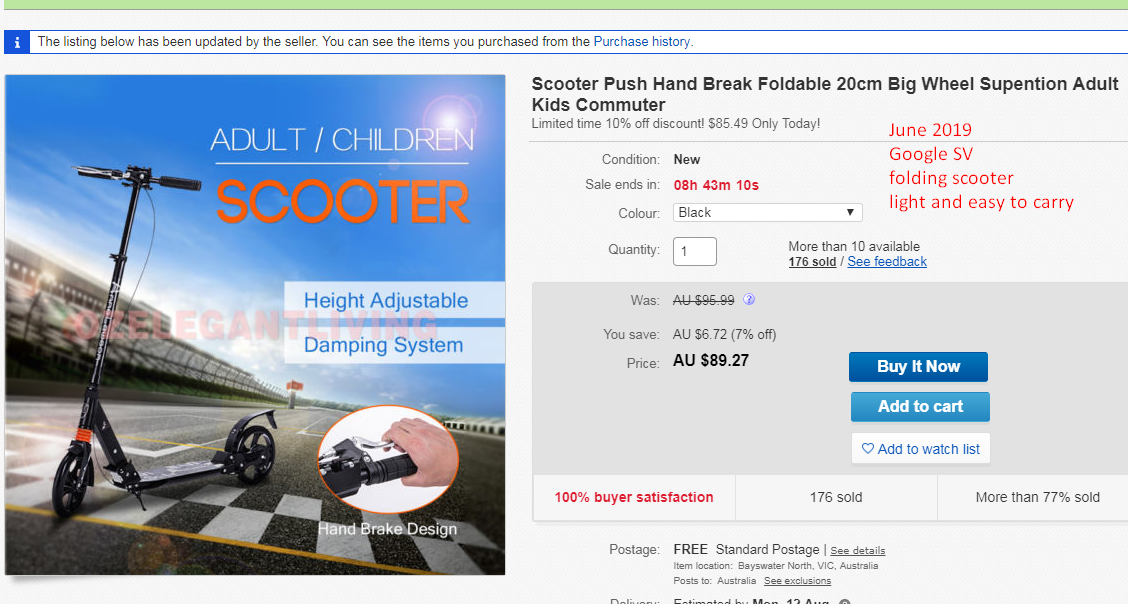Open postage See details link
Screen dimensions: 1128x604
pos(858,551)
